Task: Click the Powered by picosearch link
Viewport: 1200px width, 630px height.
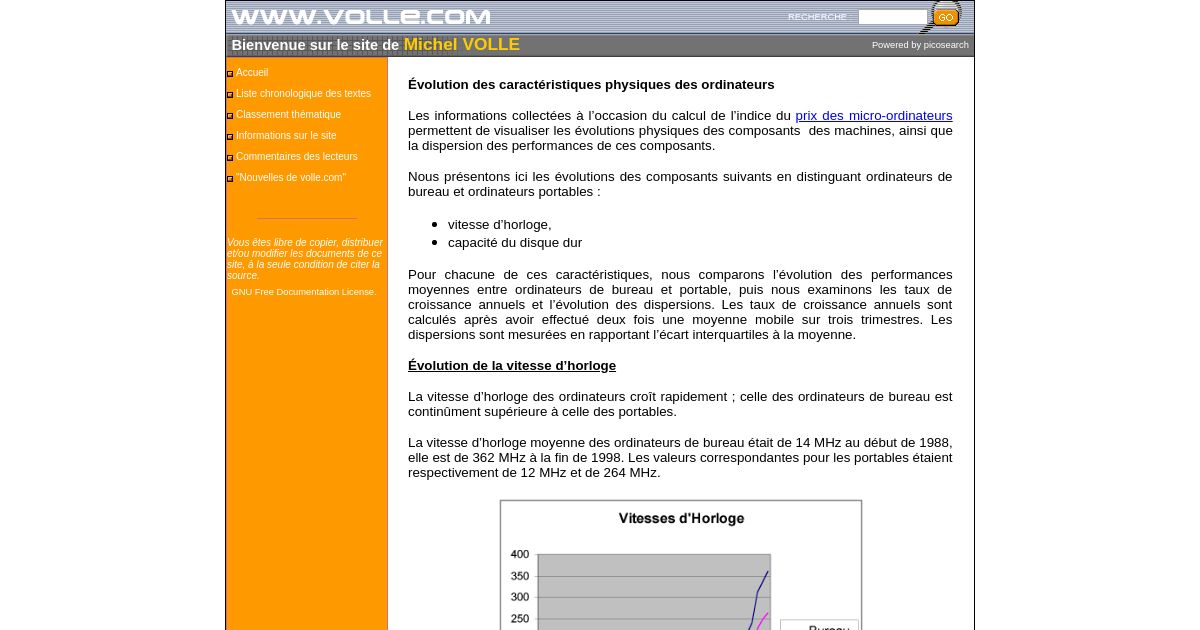Action: (x=920, y=45)
